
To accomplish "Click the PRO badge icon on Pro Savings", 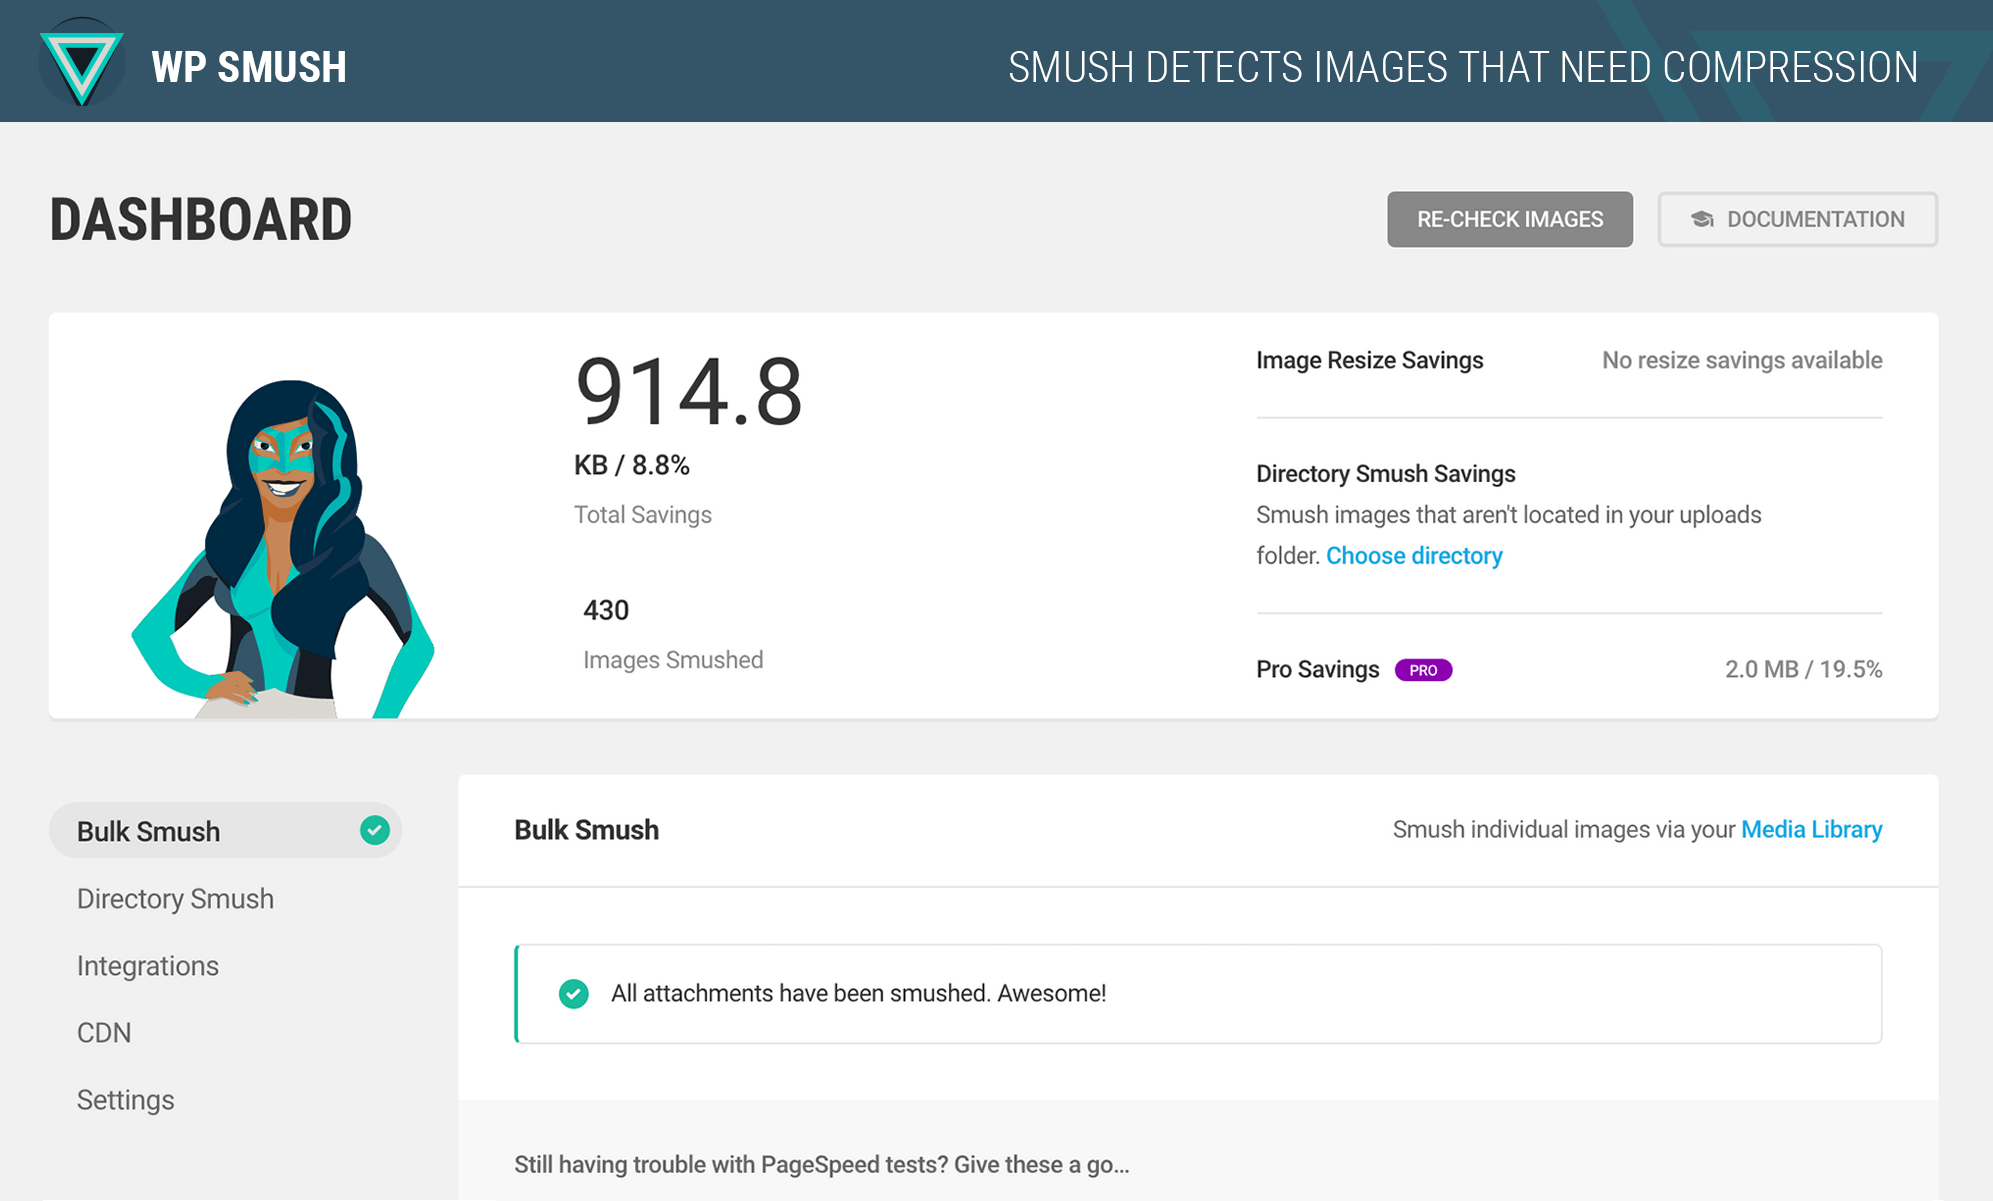I will (x=1422, y=669).
